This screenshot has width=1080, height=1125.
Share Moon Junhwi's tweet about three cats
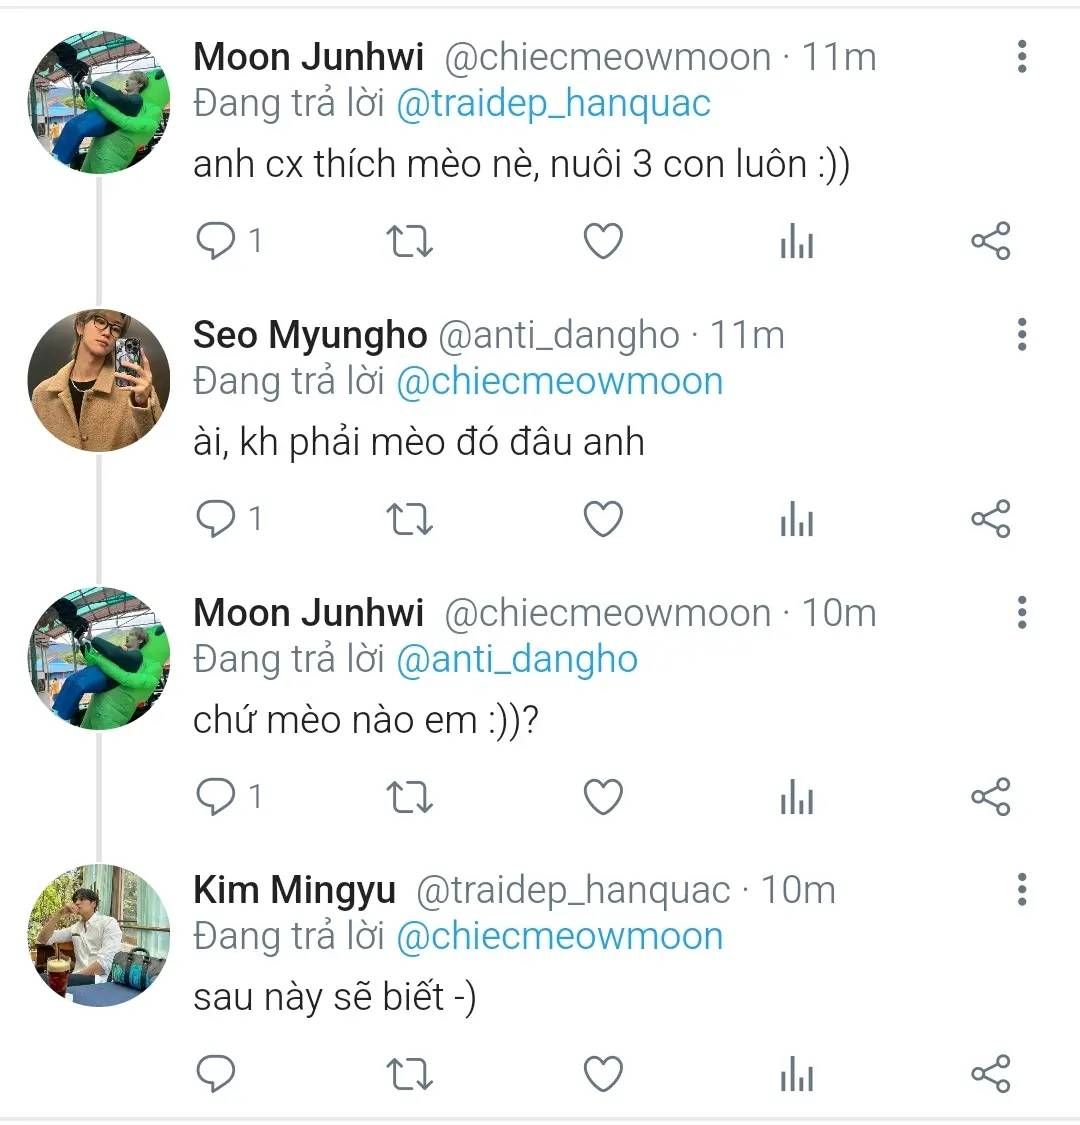[x=990, y=241]
